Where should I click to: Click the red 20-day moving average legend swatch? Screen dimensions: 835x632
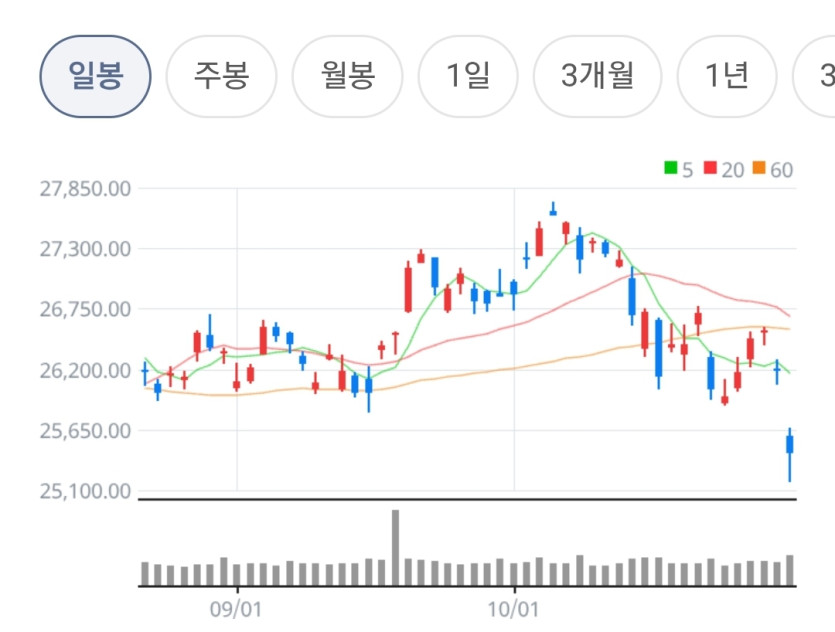pos(710,168)
